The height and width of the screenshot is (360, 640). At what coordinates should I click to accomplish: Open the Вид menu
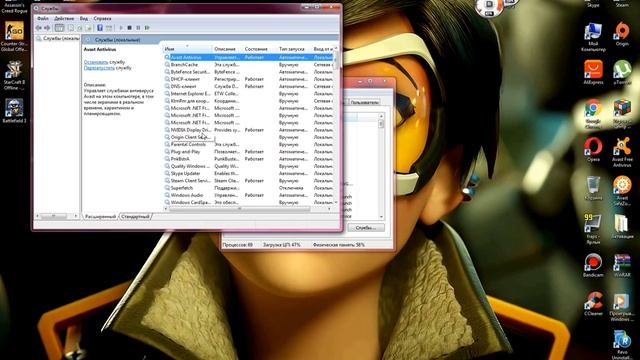[x=84, y=18]
